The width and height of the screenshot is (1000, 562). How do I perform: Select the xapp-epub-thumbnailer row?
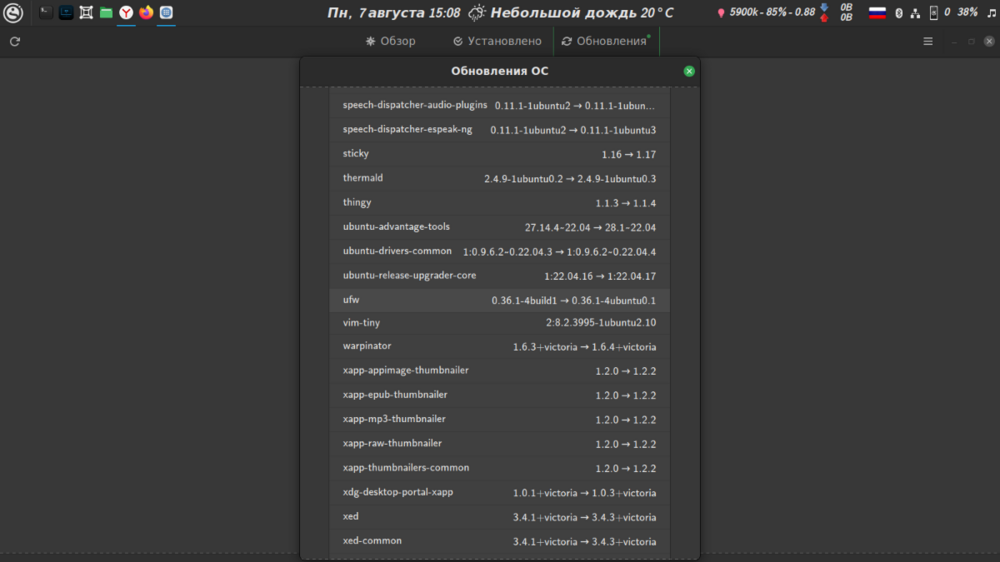499,395
